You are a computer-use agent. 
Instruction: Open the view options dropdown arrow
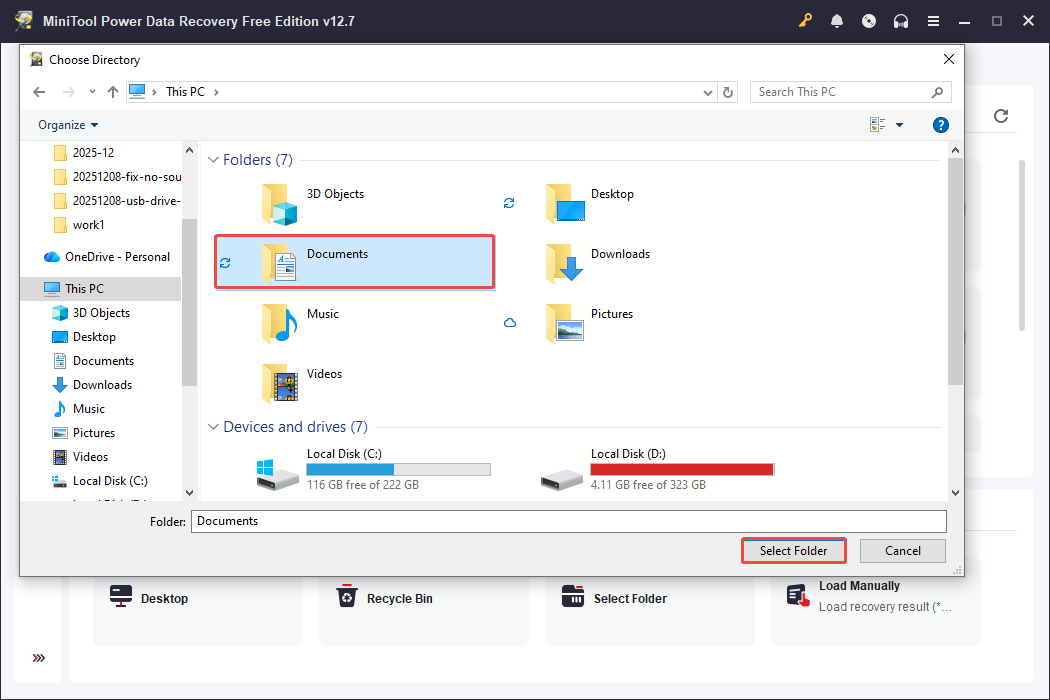[x=899, y=125]
